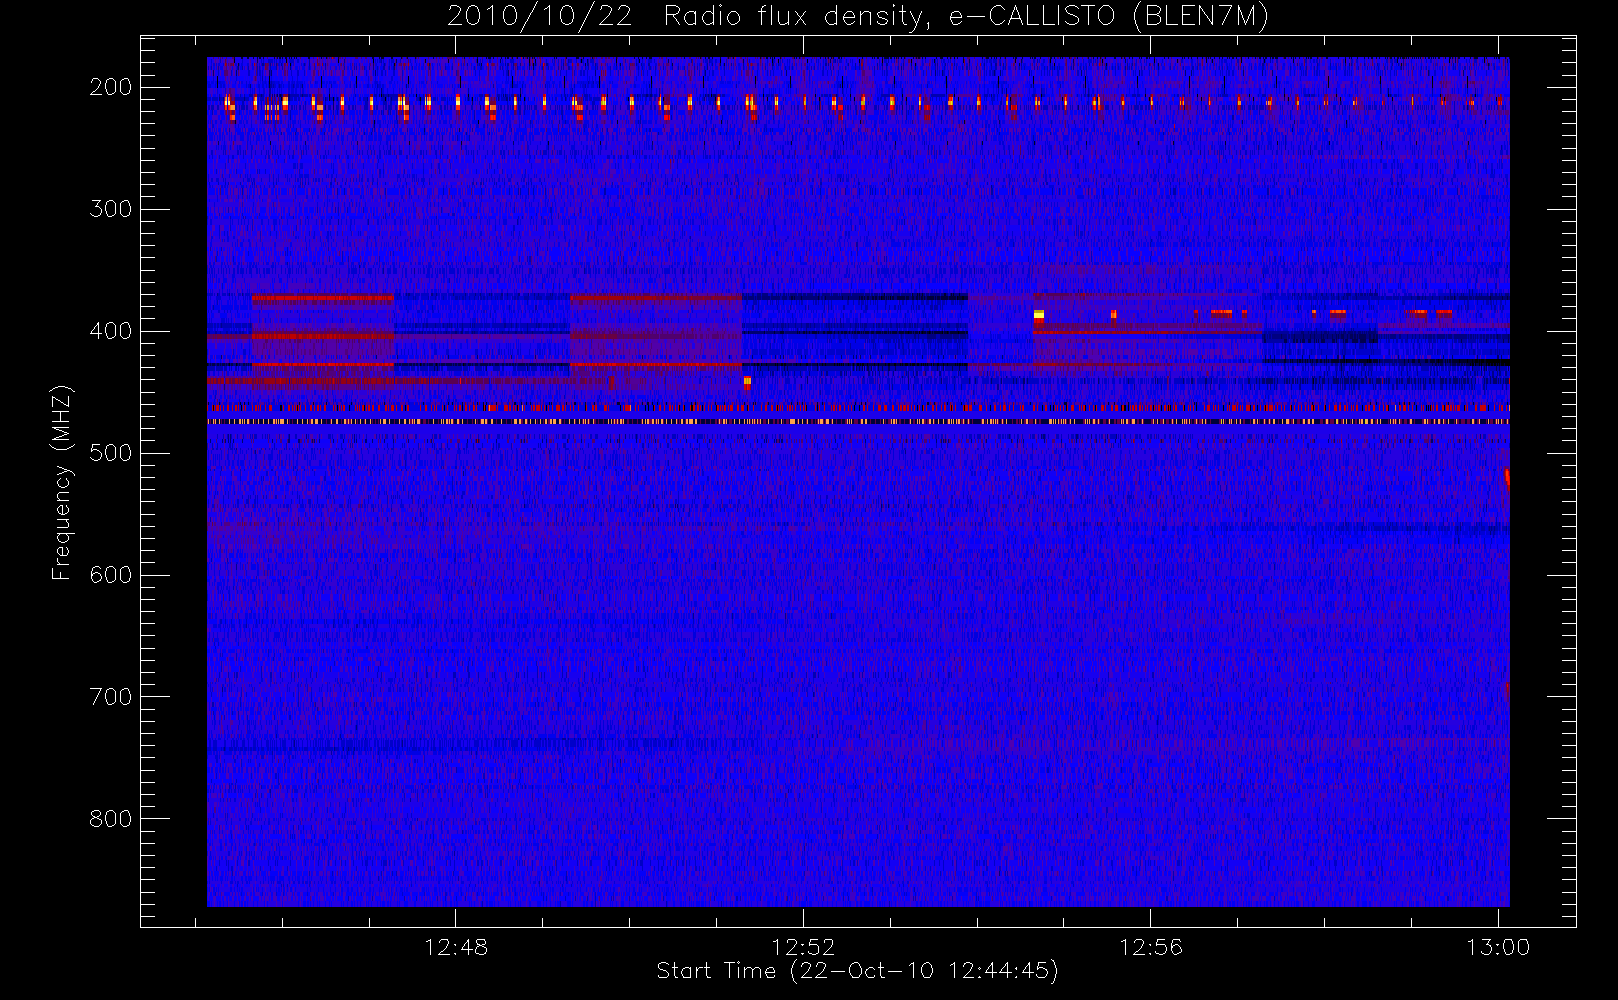Click the 400 frequency tick label
Viewport: 1618px width, 1000px height.
pos(111,331)
